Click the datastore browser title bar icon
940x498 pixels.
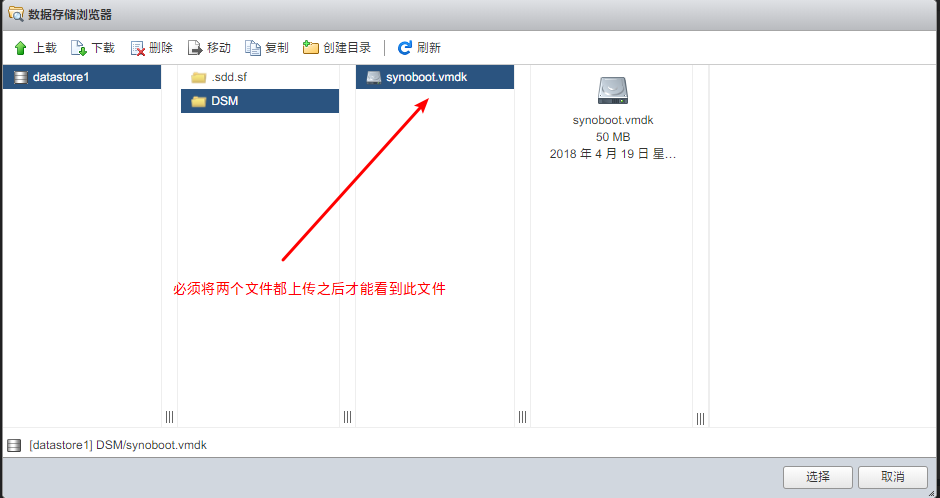click(16, 14)
